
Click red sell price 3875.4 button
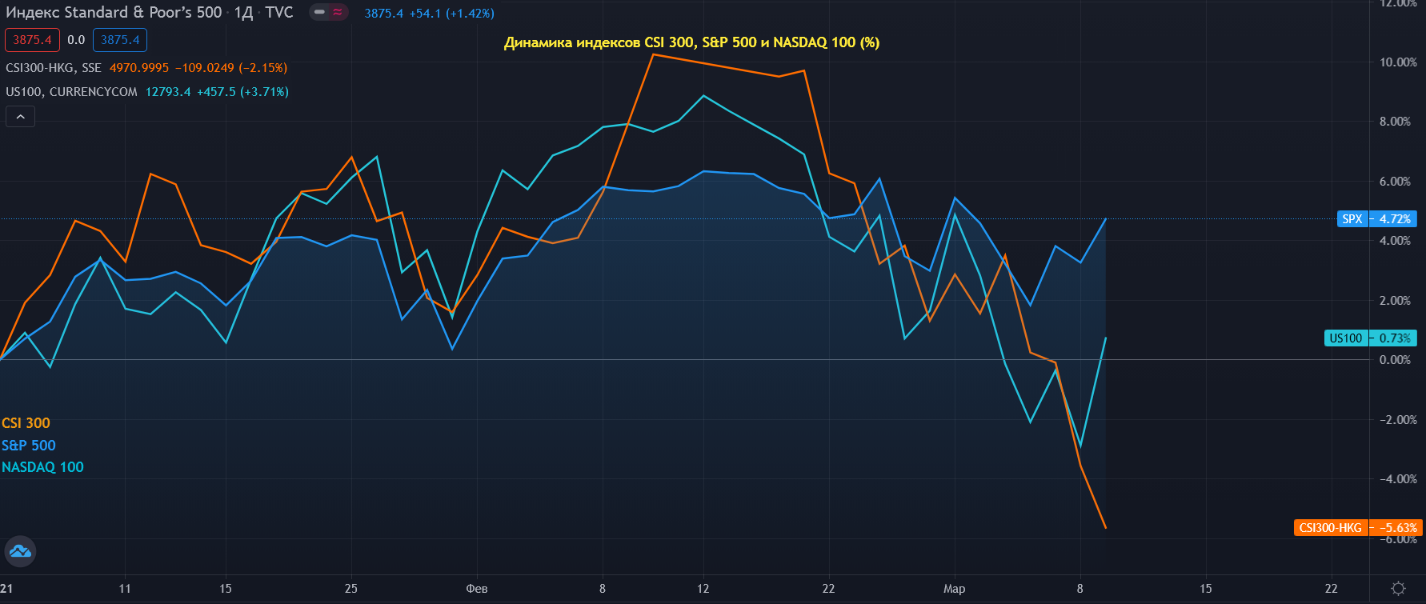[x=33, y=40]
